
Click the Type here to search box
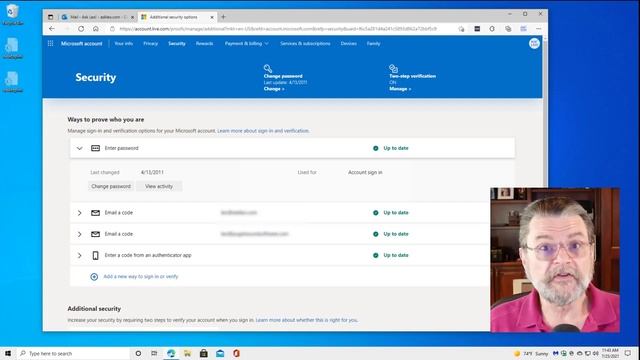(73, 353)
